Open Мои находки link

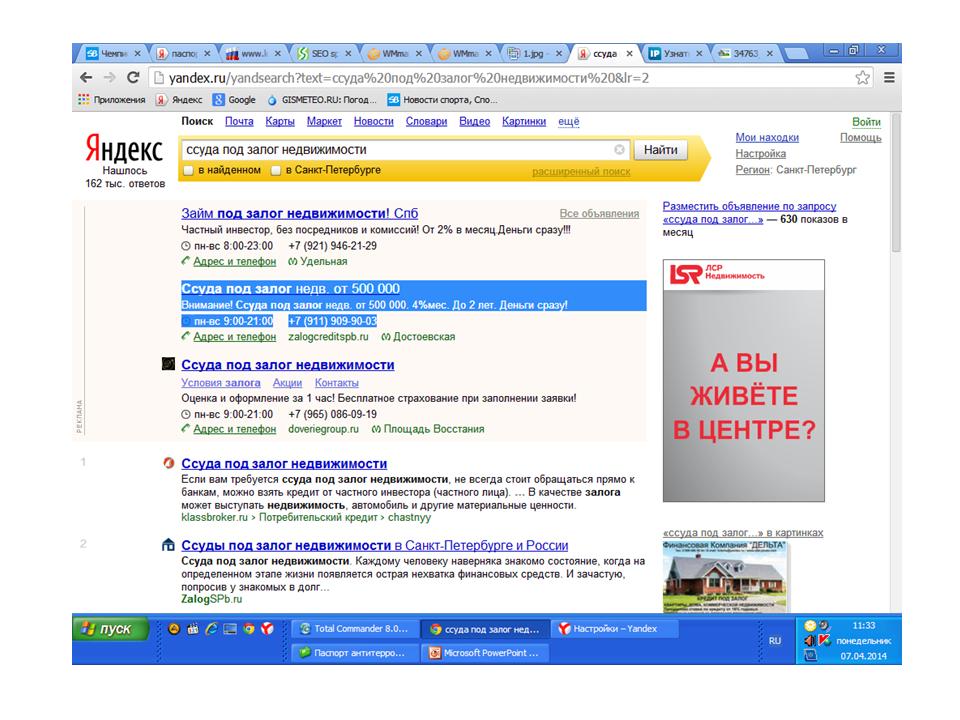click(767, 138)
